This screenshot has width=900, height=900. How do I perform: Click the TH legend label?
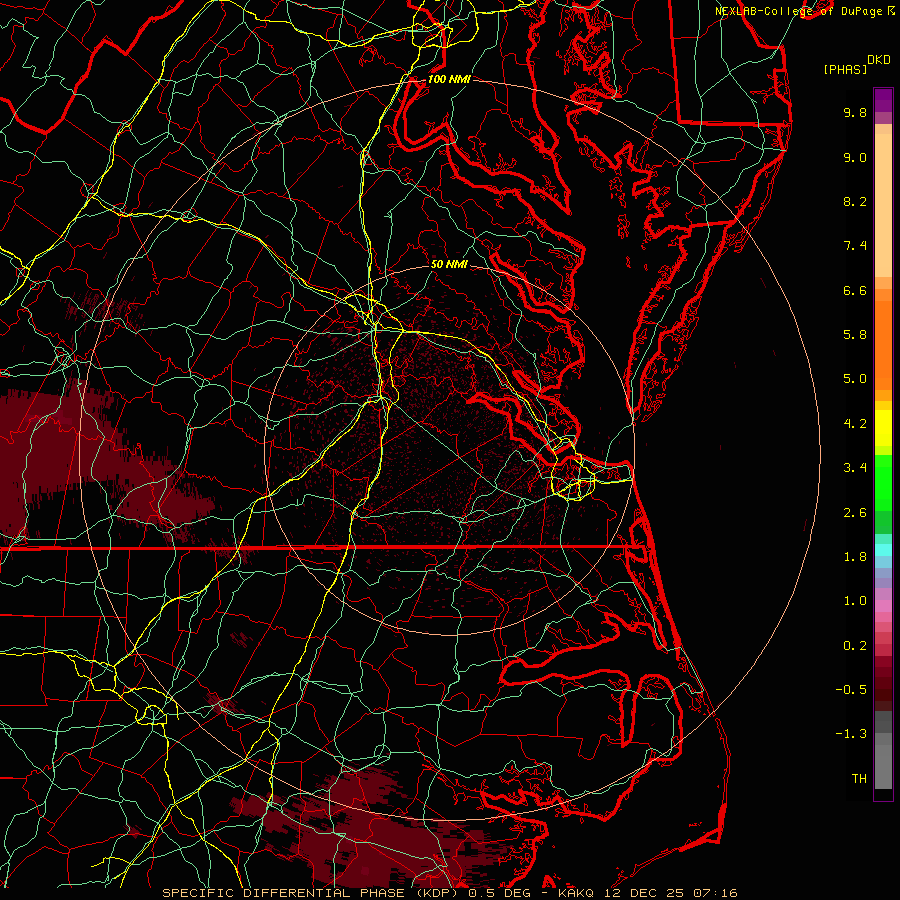(x=859, y=779)
